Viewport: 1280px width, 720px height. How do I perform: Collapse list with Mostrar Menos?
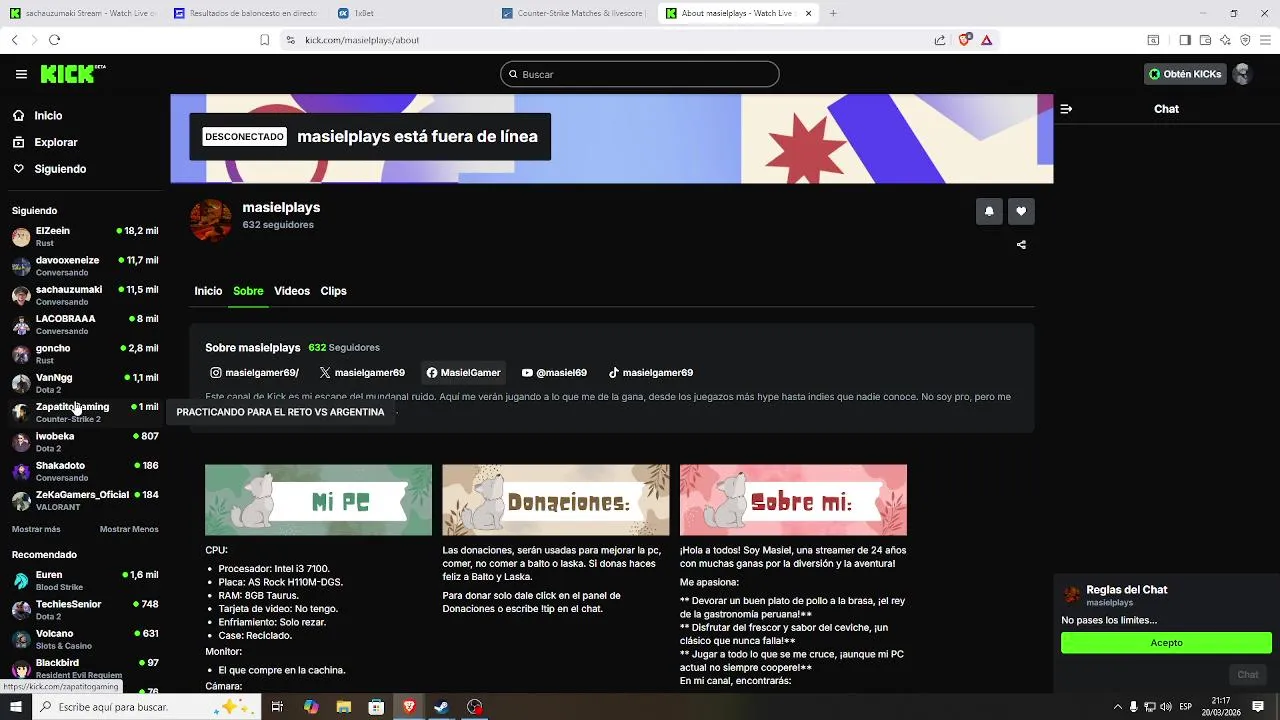point(129,529)
